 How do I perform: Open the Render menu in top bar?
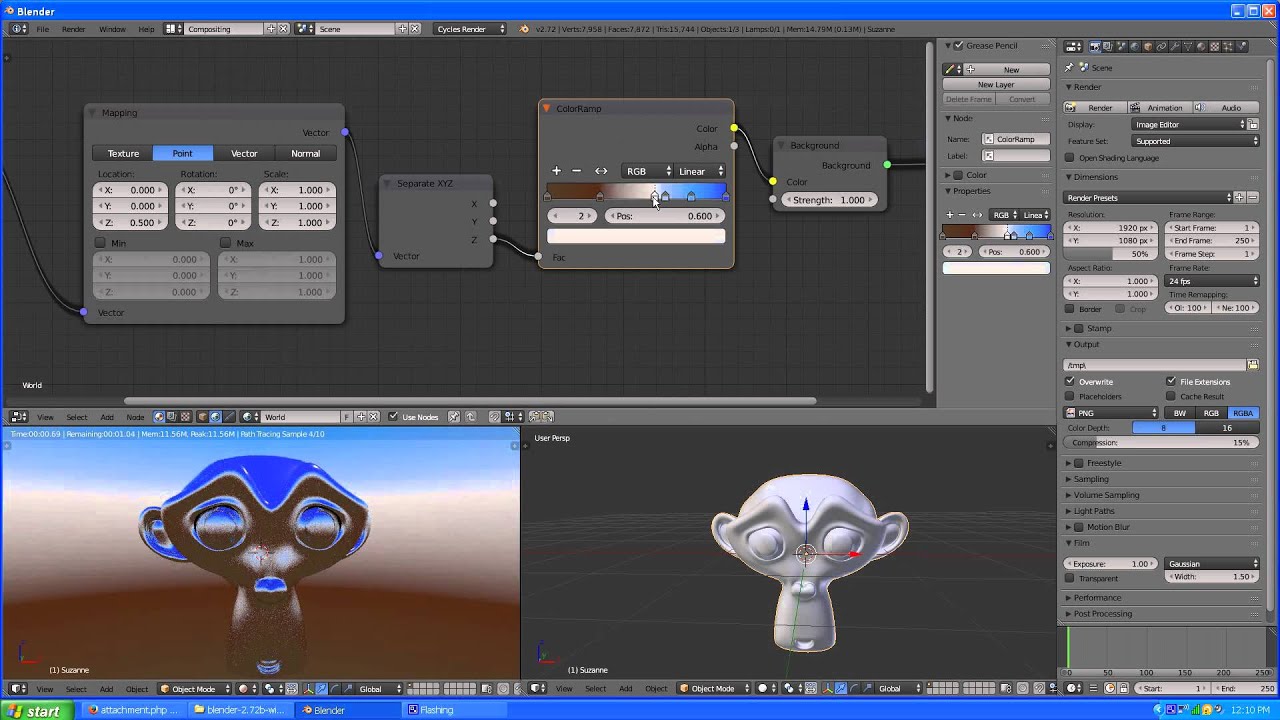pos(74,29)
